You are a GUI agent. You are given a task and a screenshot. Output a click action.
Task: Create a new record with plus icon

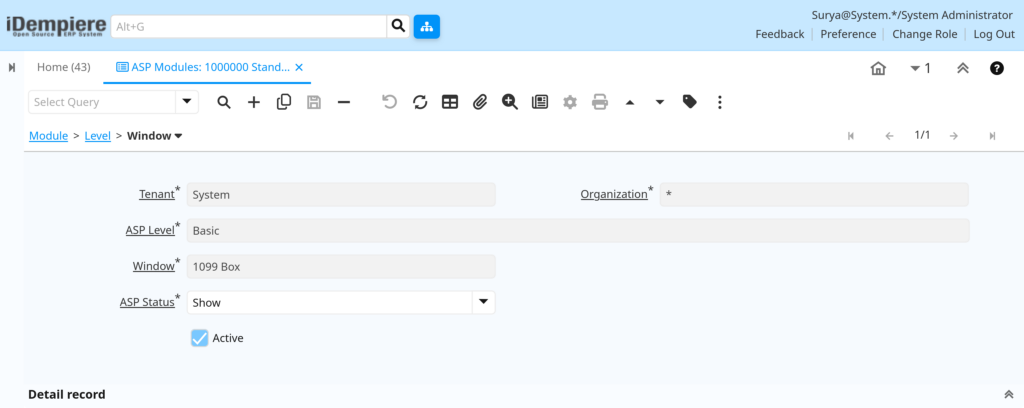pos(254,102)
